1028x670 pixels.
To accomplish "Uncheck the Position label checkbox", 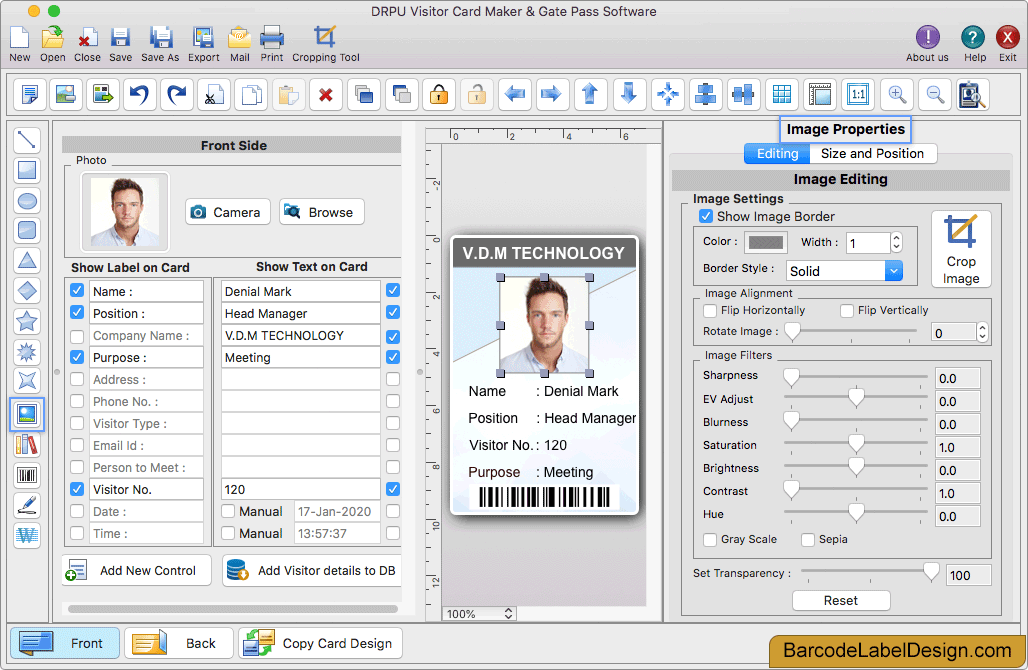I will 77,313.
